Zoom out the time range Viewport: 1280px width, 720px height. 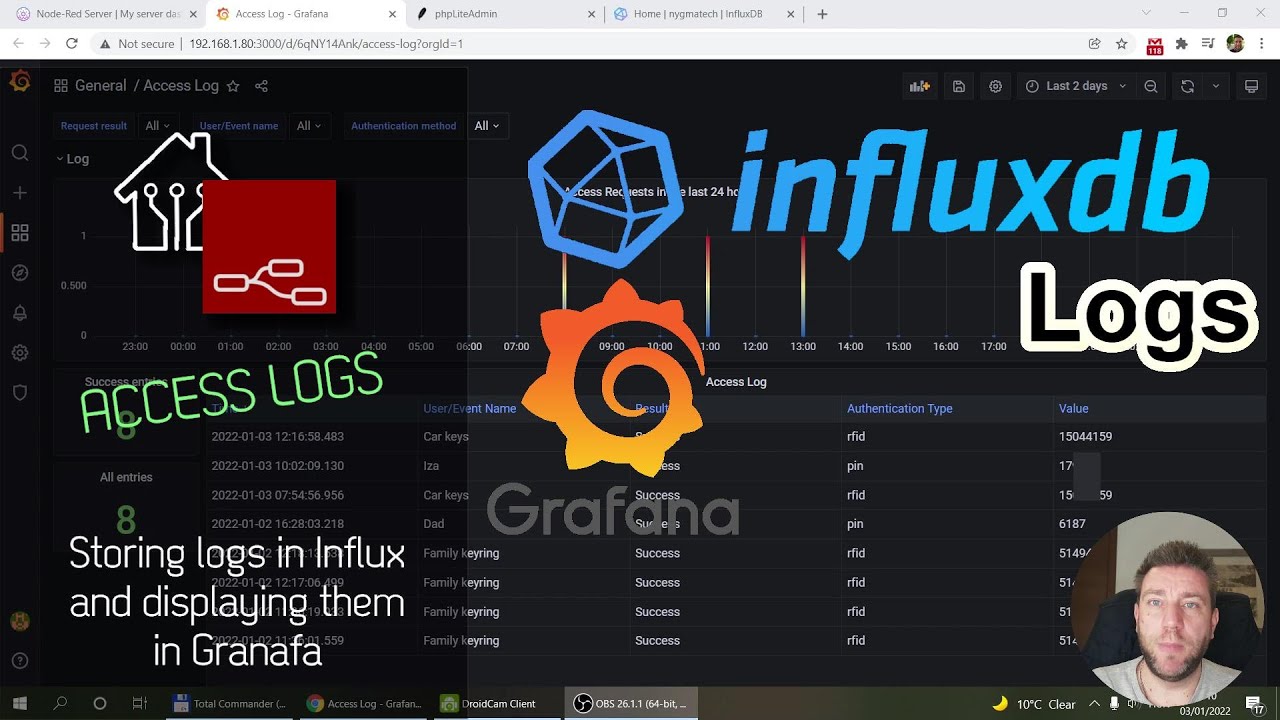(x=1151, y=86)
